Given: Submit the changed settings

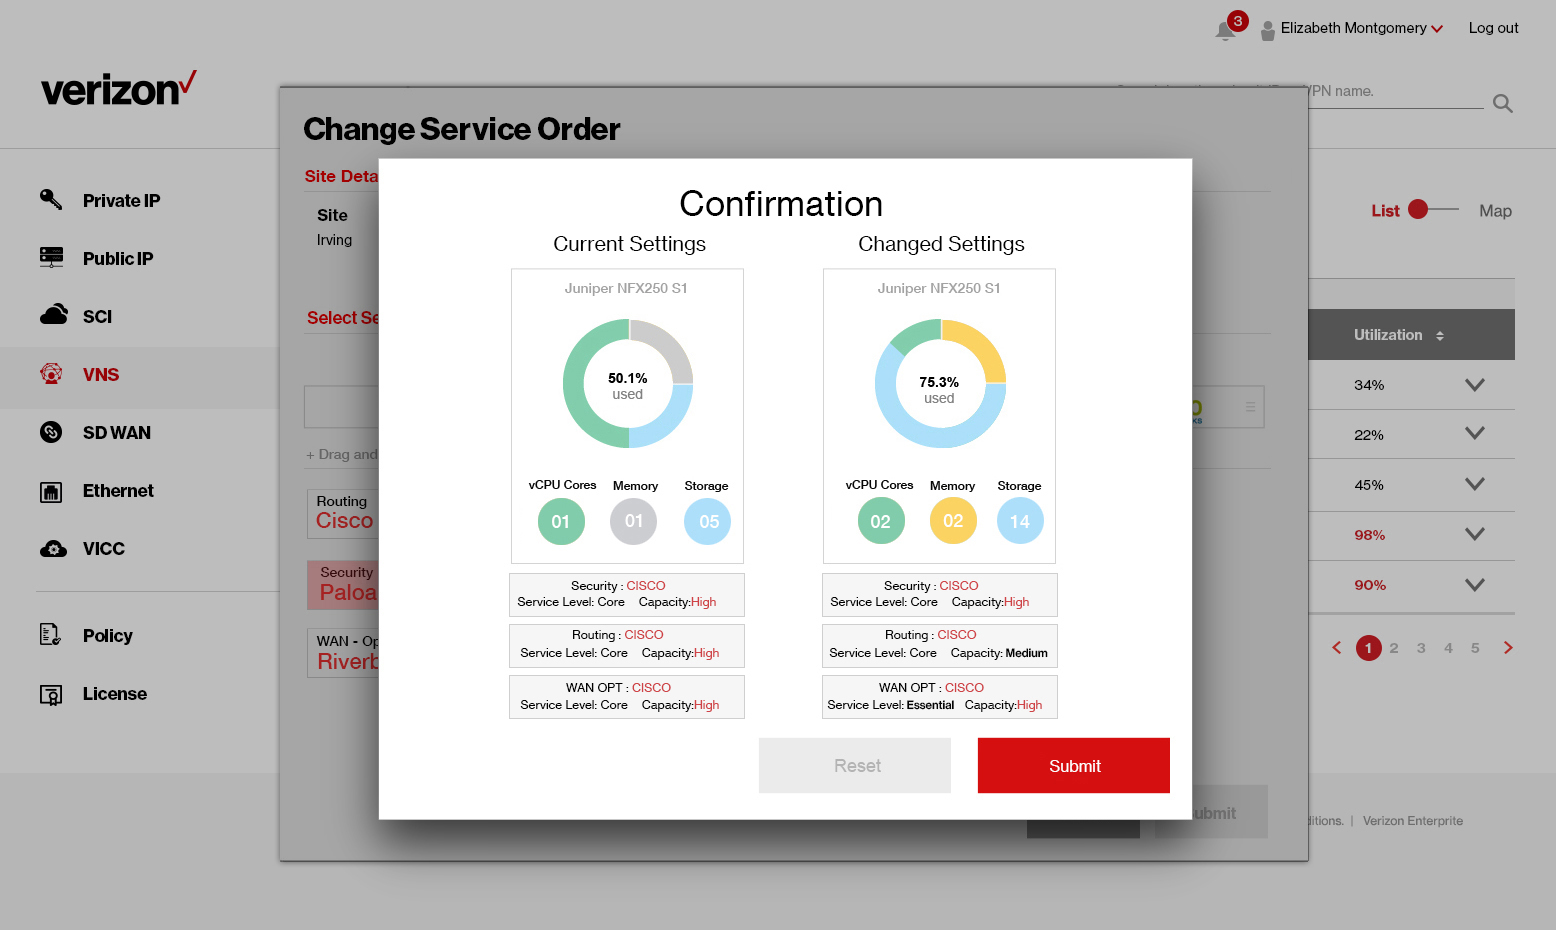Looking at the screenshot, I should 1073,765.
